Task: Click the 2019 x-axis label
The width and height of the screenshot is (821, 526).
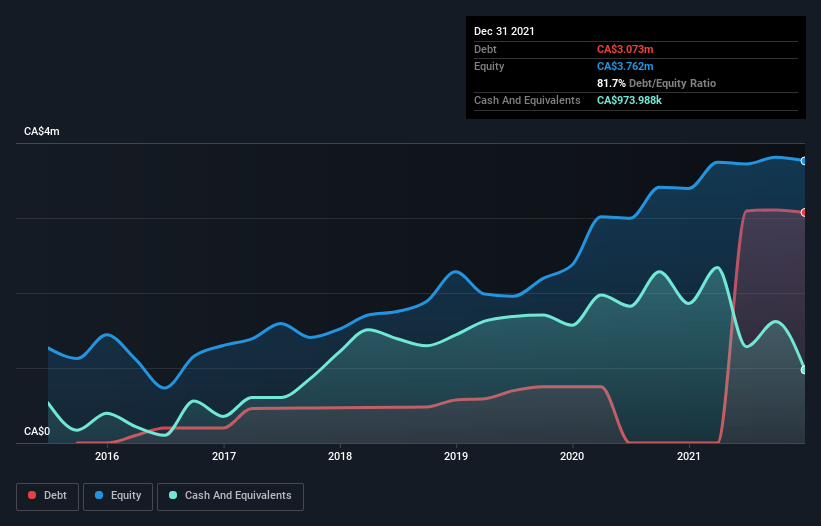Action: pos(456,456)
